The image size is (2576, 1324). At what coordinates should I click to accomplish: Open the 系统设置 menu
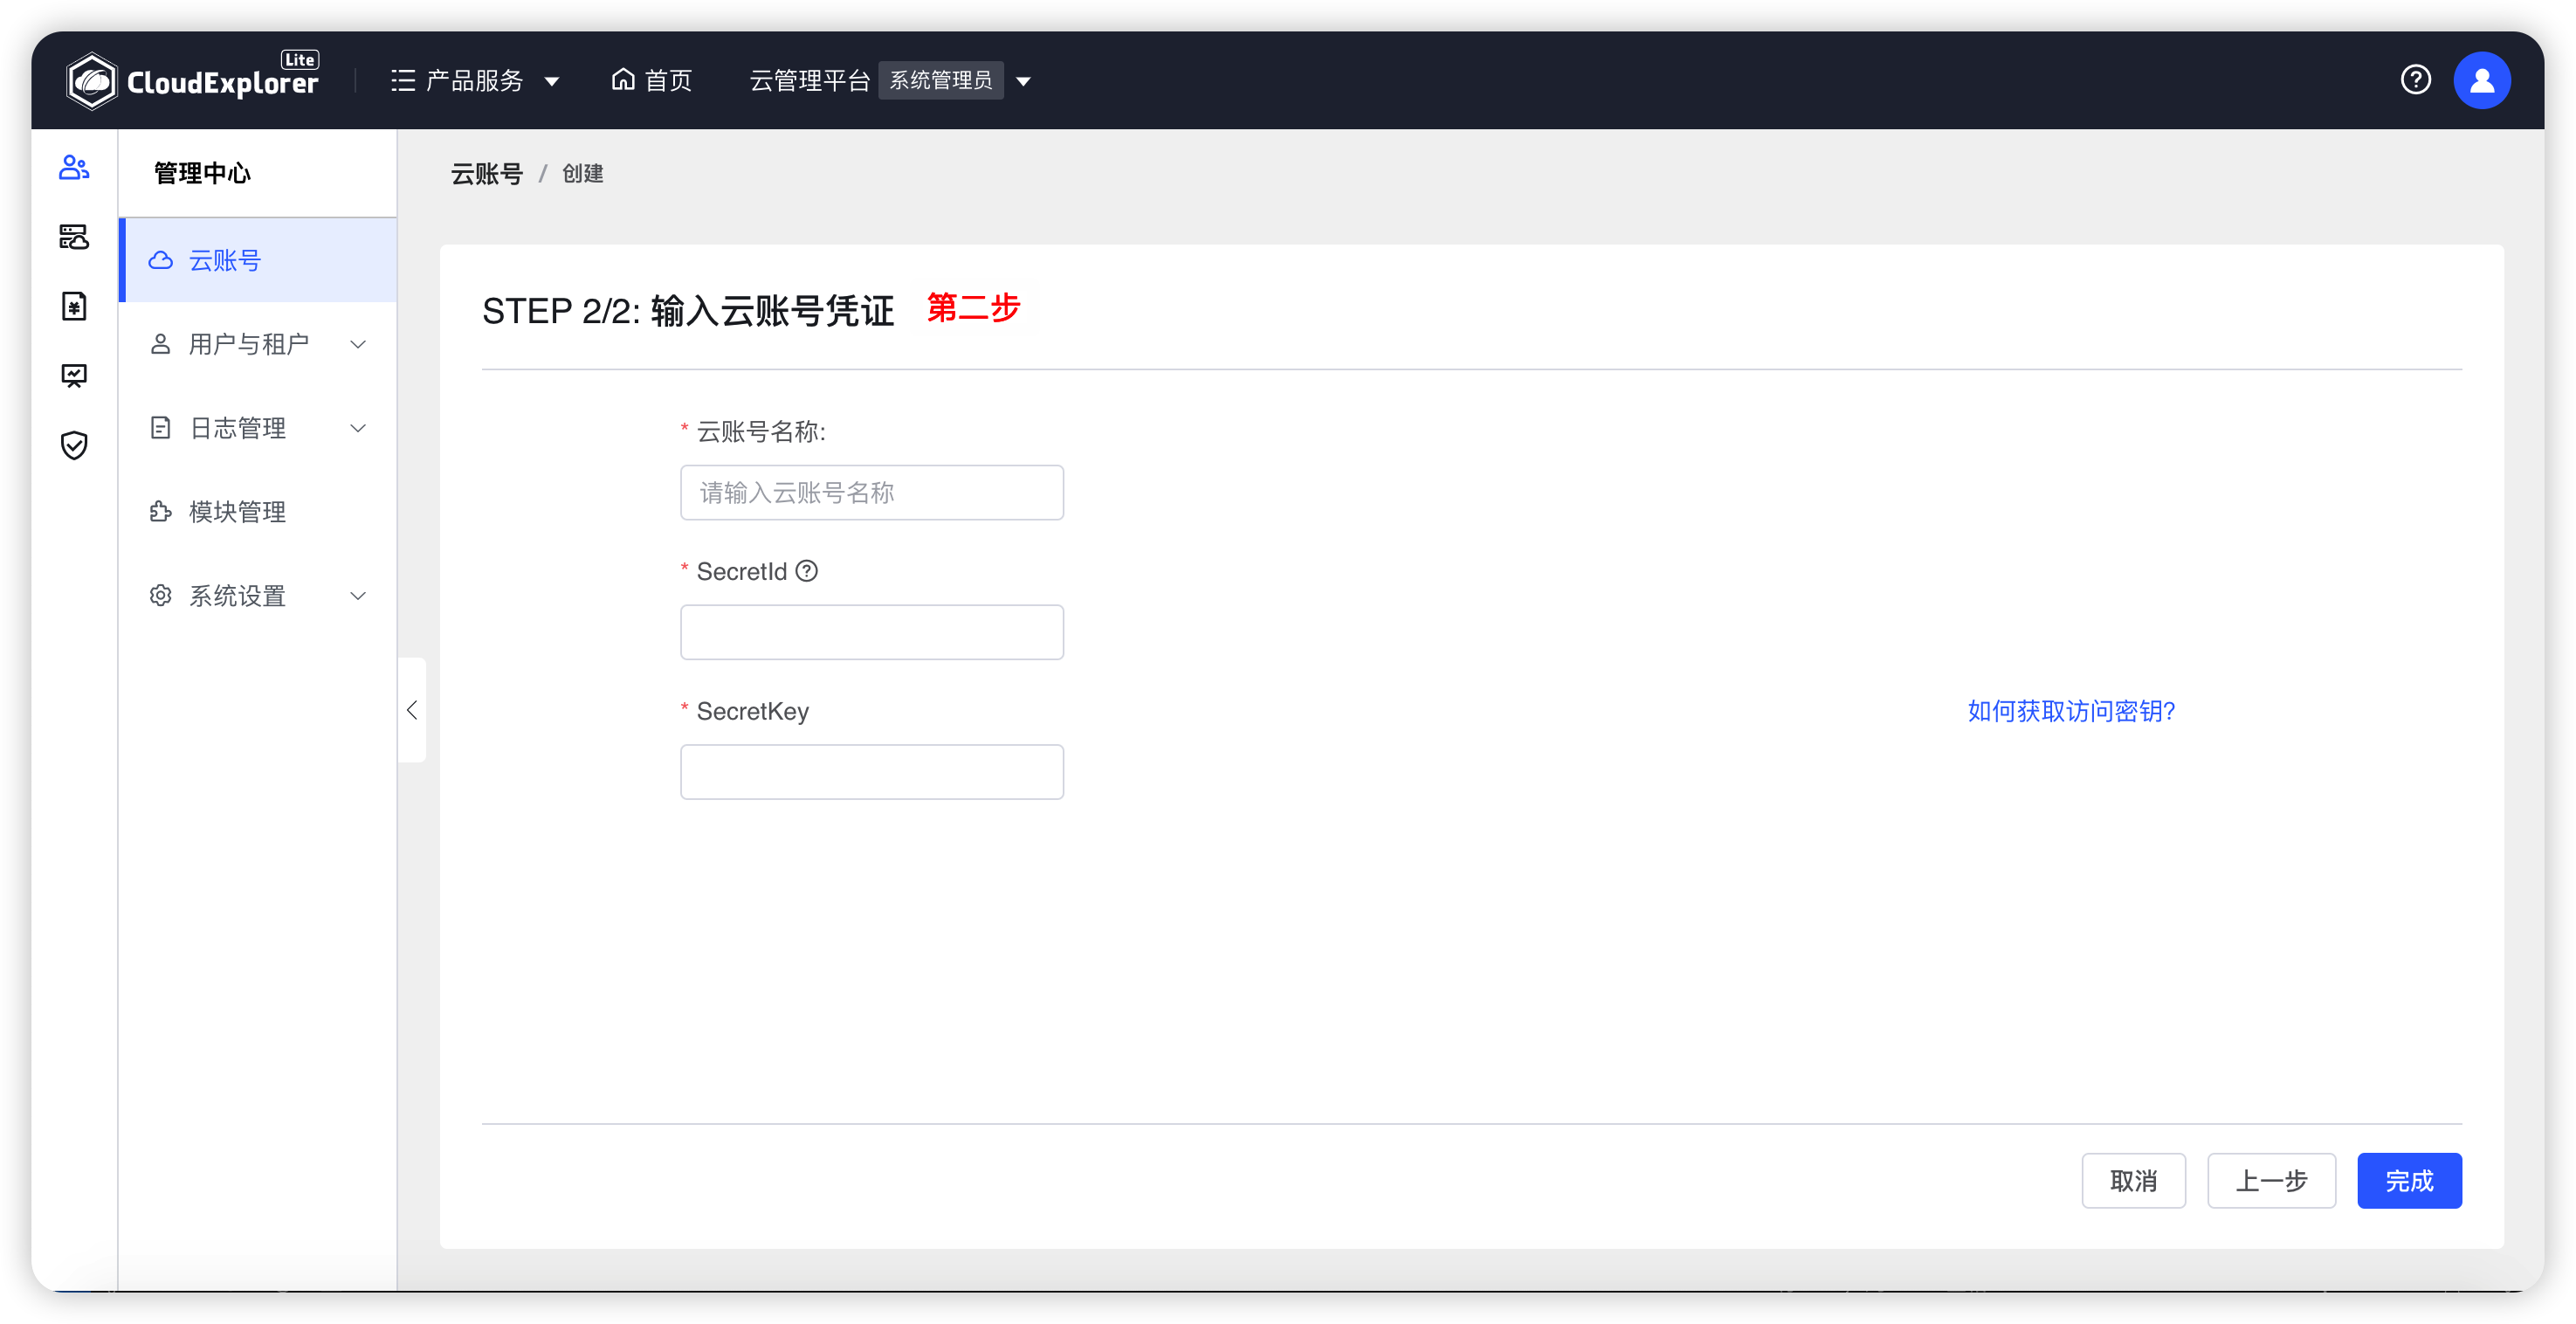(258, 596)
